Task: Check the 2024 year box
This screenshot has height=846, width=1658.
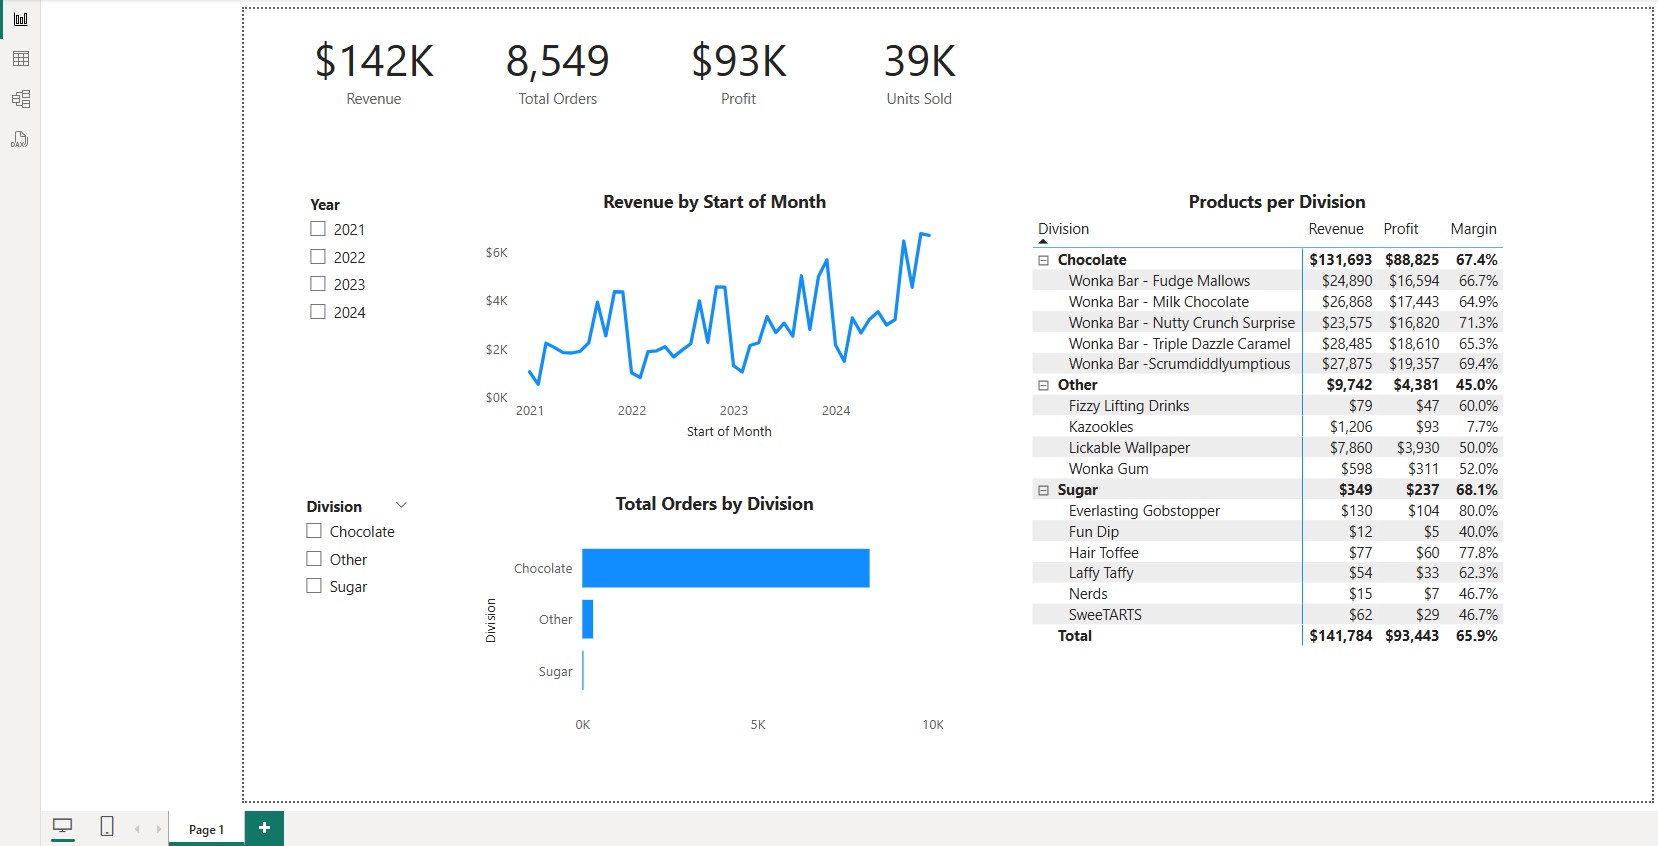Action: [318, 312]
